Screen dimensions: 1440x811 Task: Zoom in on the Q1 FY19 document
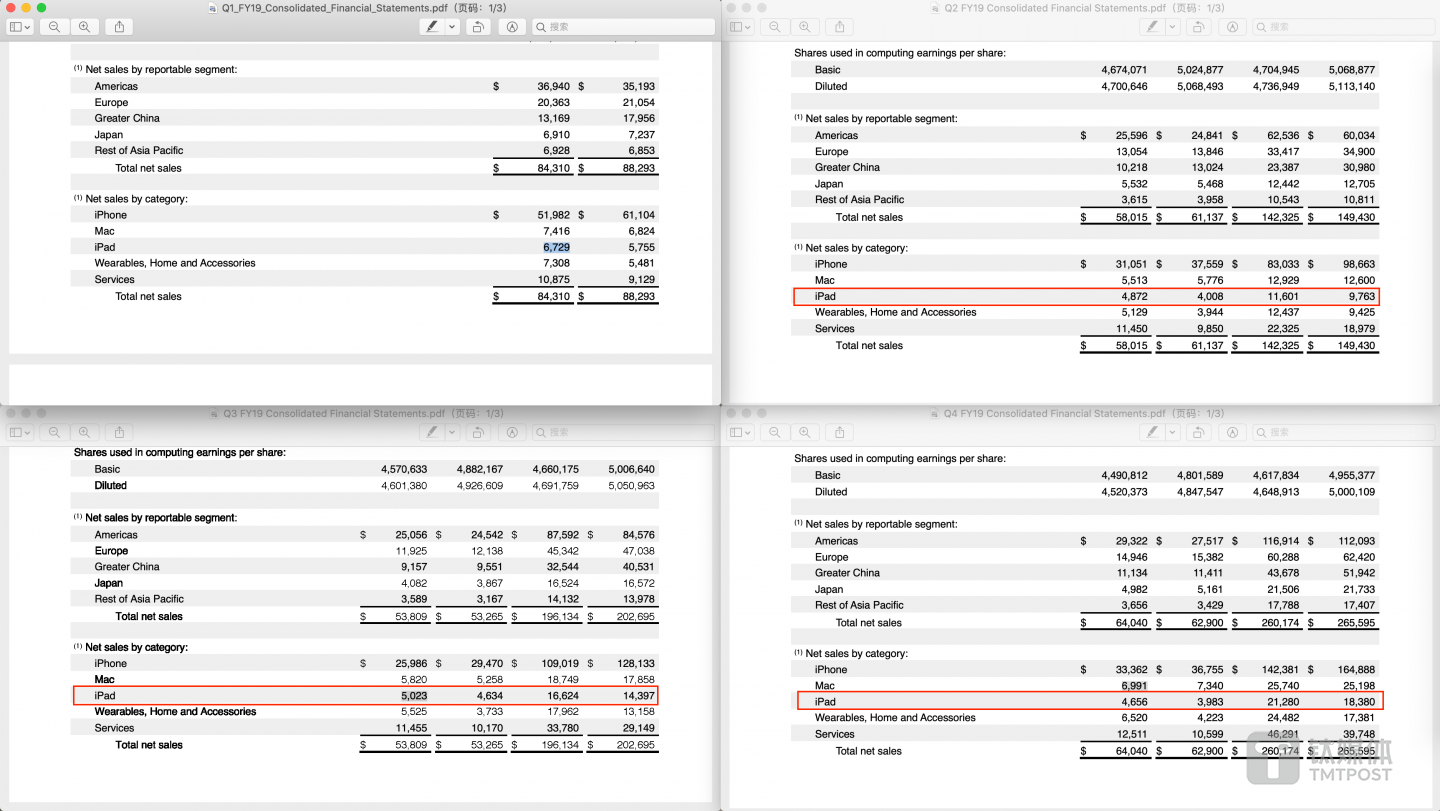pos(84,27)
